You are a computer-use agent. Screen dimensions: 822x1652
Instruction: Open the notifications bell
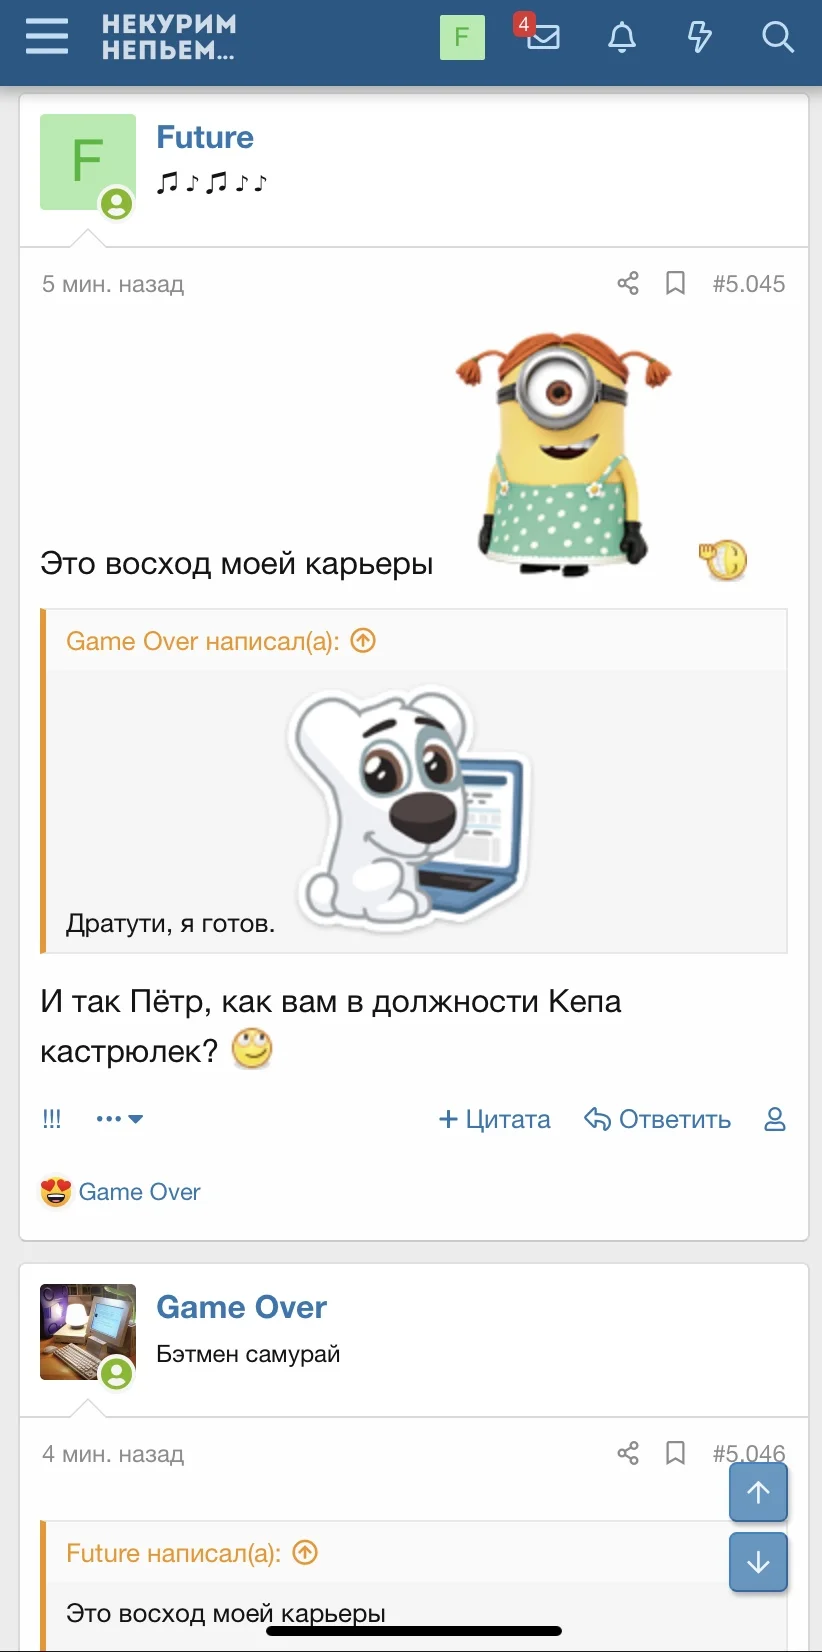(x=622, y=38)
